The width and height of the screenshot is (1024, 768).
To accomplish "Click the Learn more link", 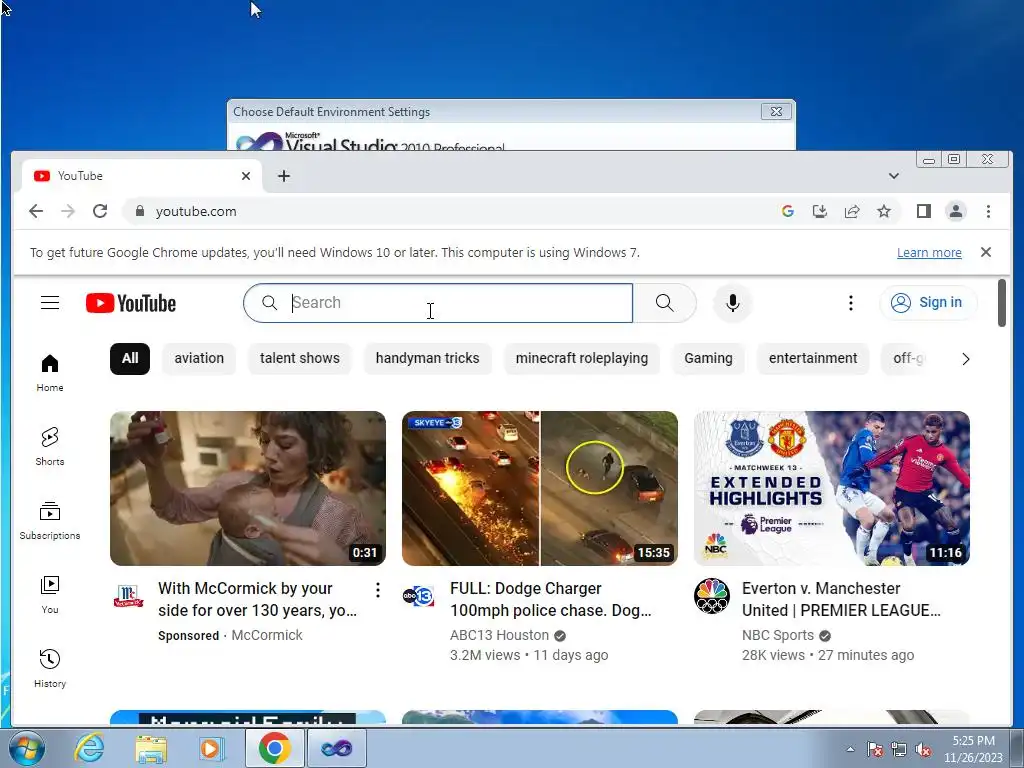I will point(929,253).
